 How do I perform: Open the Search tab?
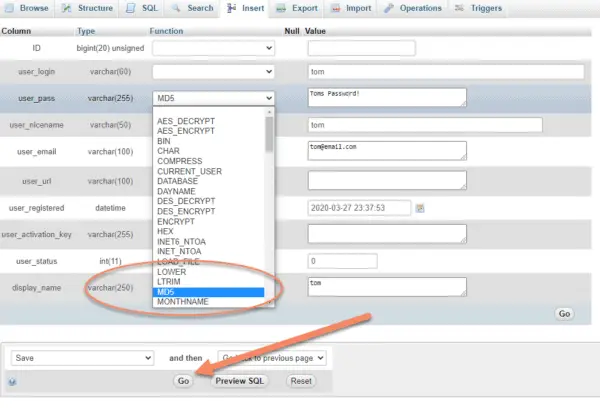192,8
